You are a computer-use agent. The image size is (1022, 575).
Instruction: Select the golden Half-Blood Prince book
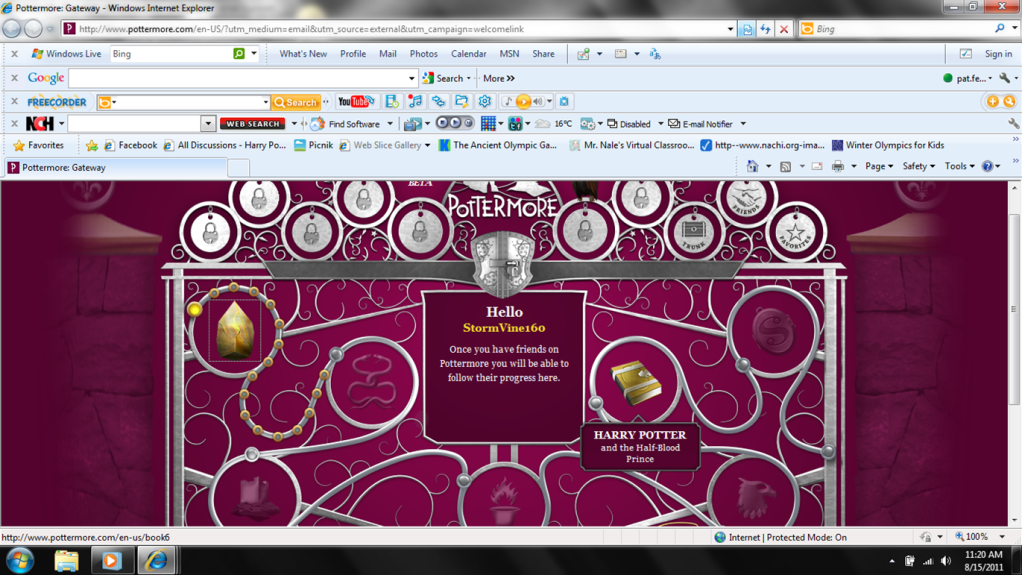tap(636, 384)
